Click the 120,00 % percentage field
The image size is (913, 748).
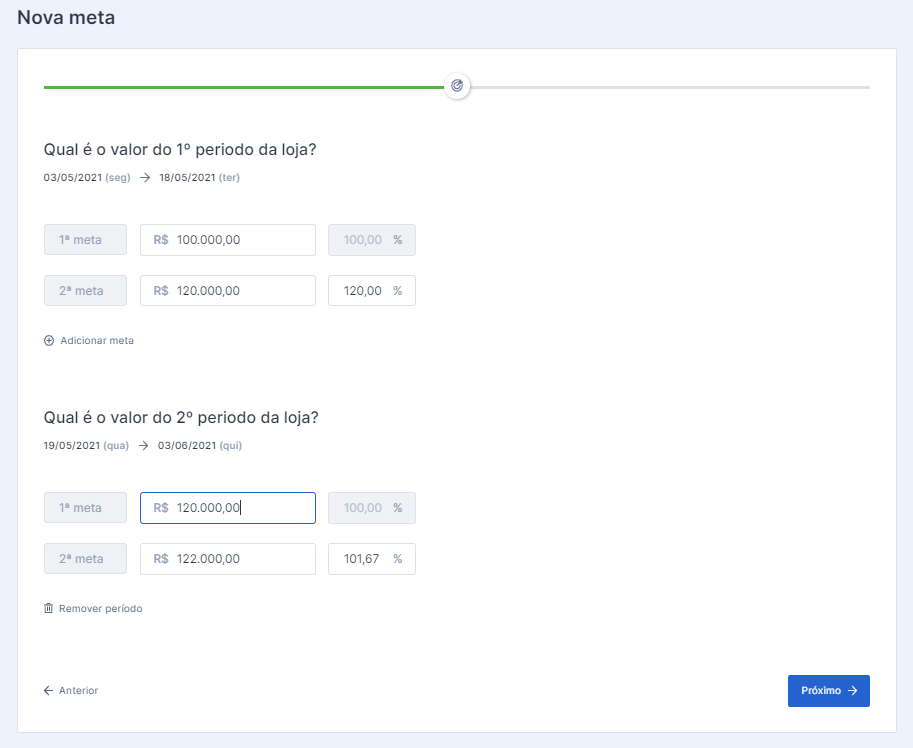pyautogui.click(x=371, y=290)
